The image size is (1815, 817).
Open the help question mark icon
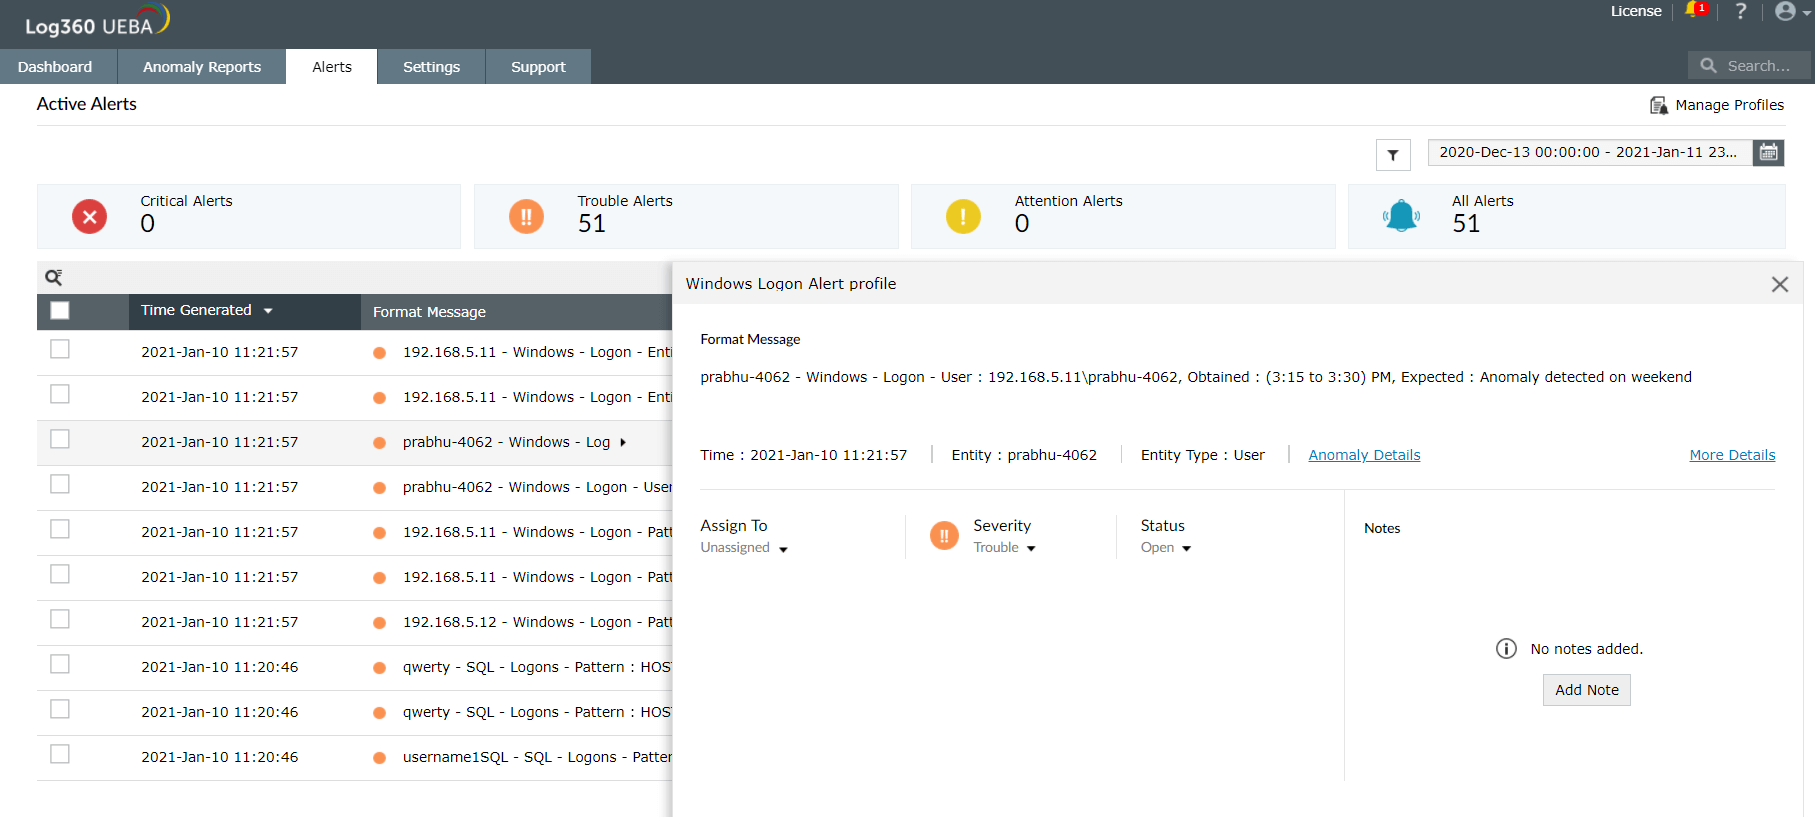tap(1741, 11)
